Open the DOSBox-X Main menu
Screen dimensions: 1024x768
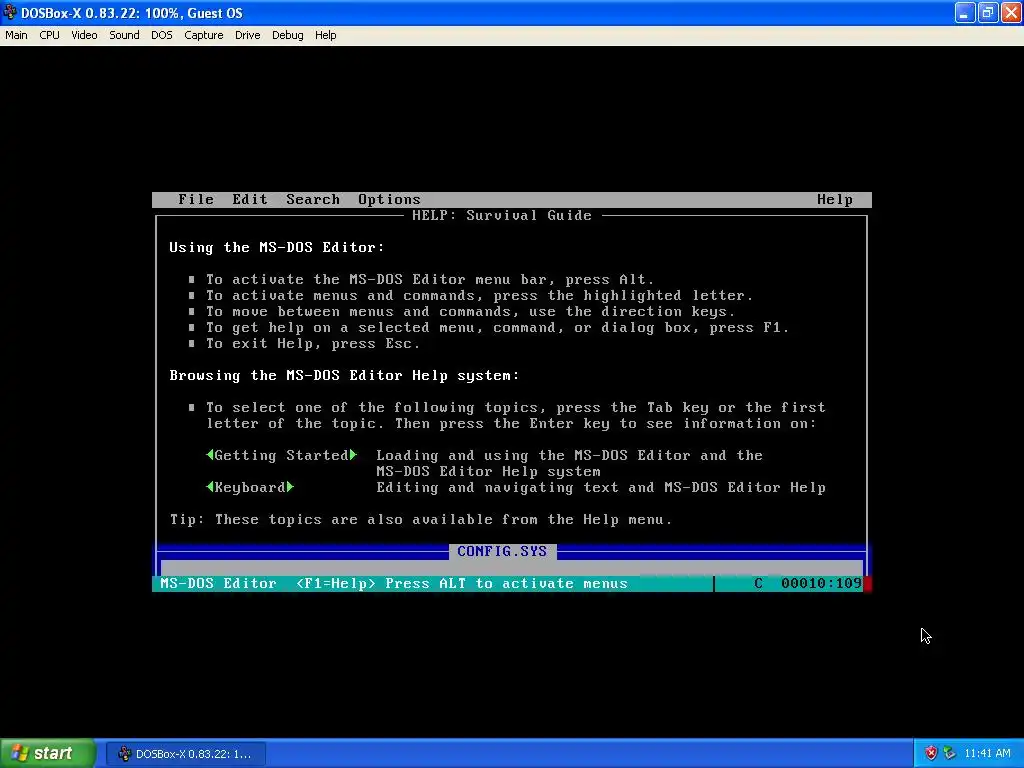[16, 35]
